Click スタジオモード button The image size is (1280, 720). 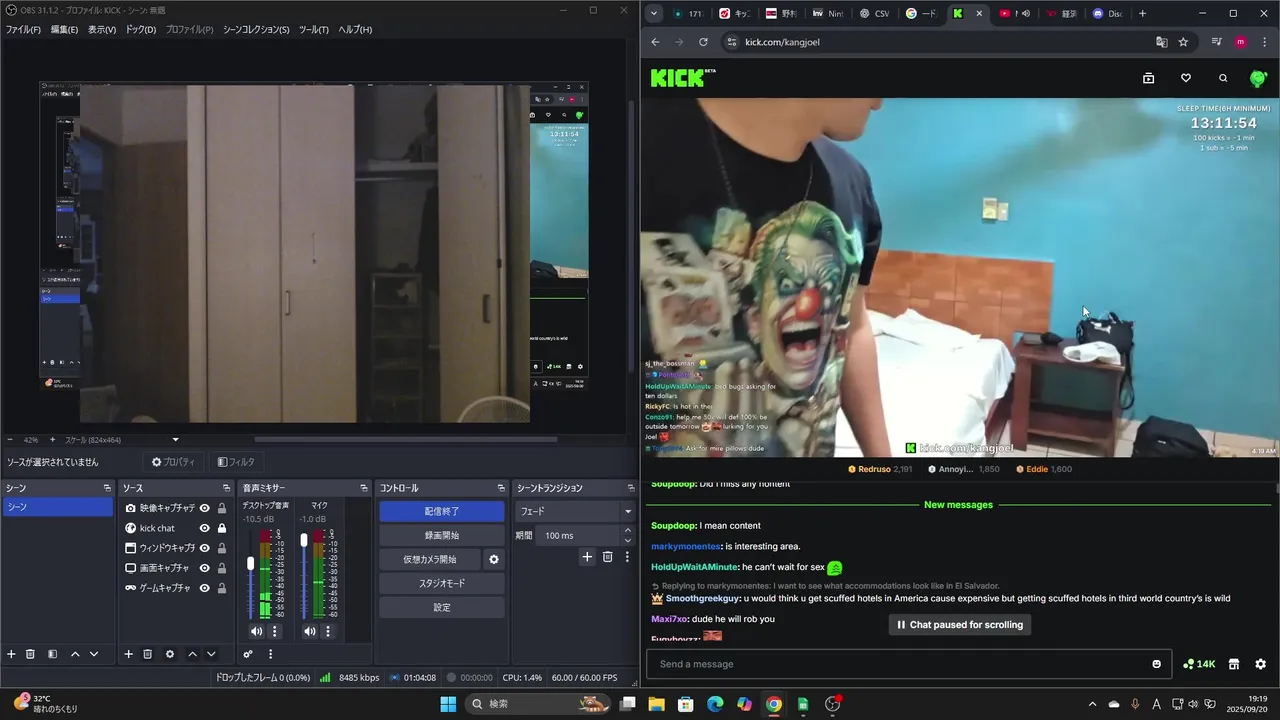tap(442, 583)
